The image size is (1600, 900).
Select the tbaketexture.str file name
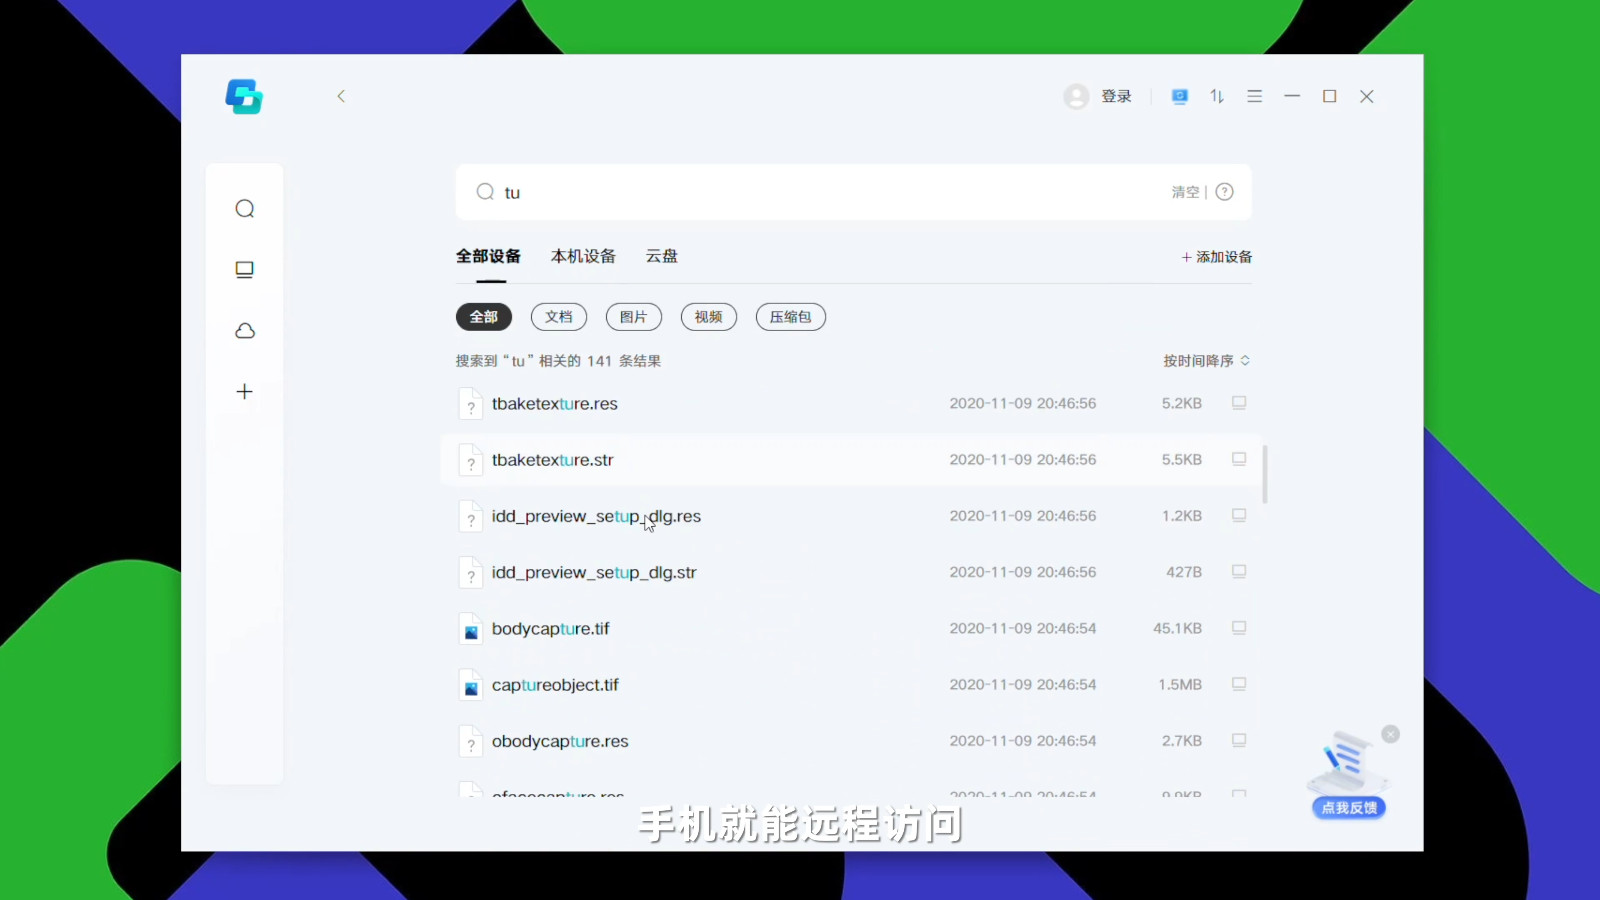pos(553,460)
